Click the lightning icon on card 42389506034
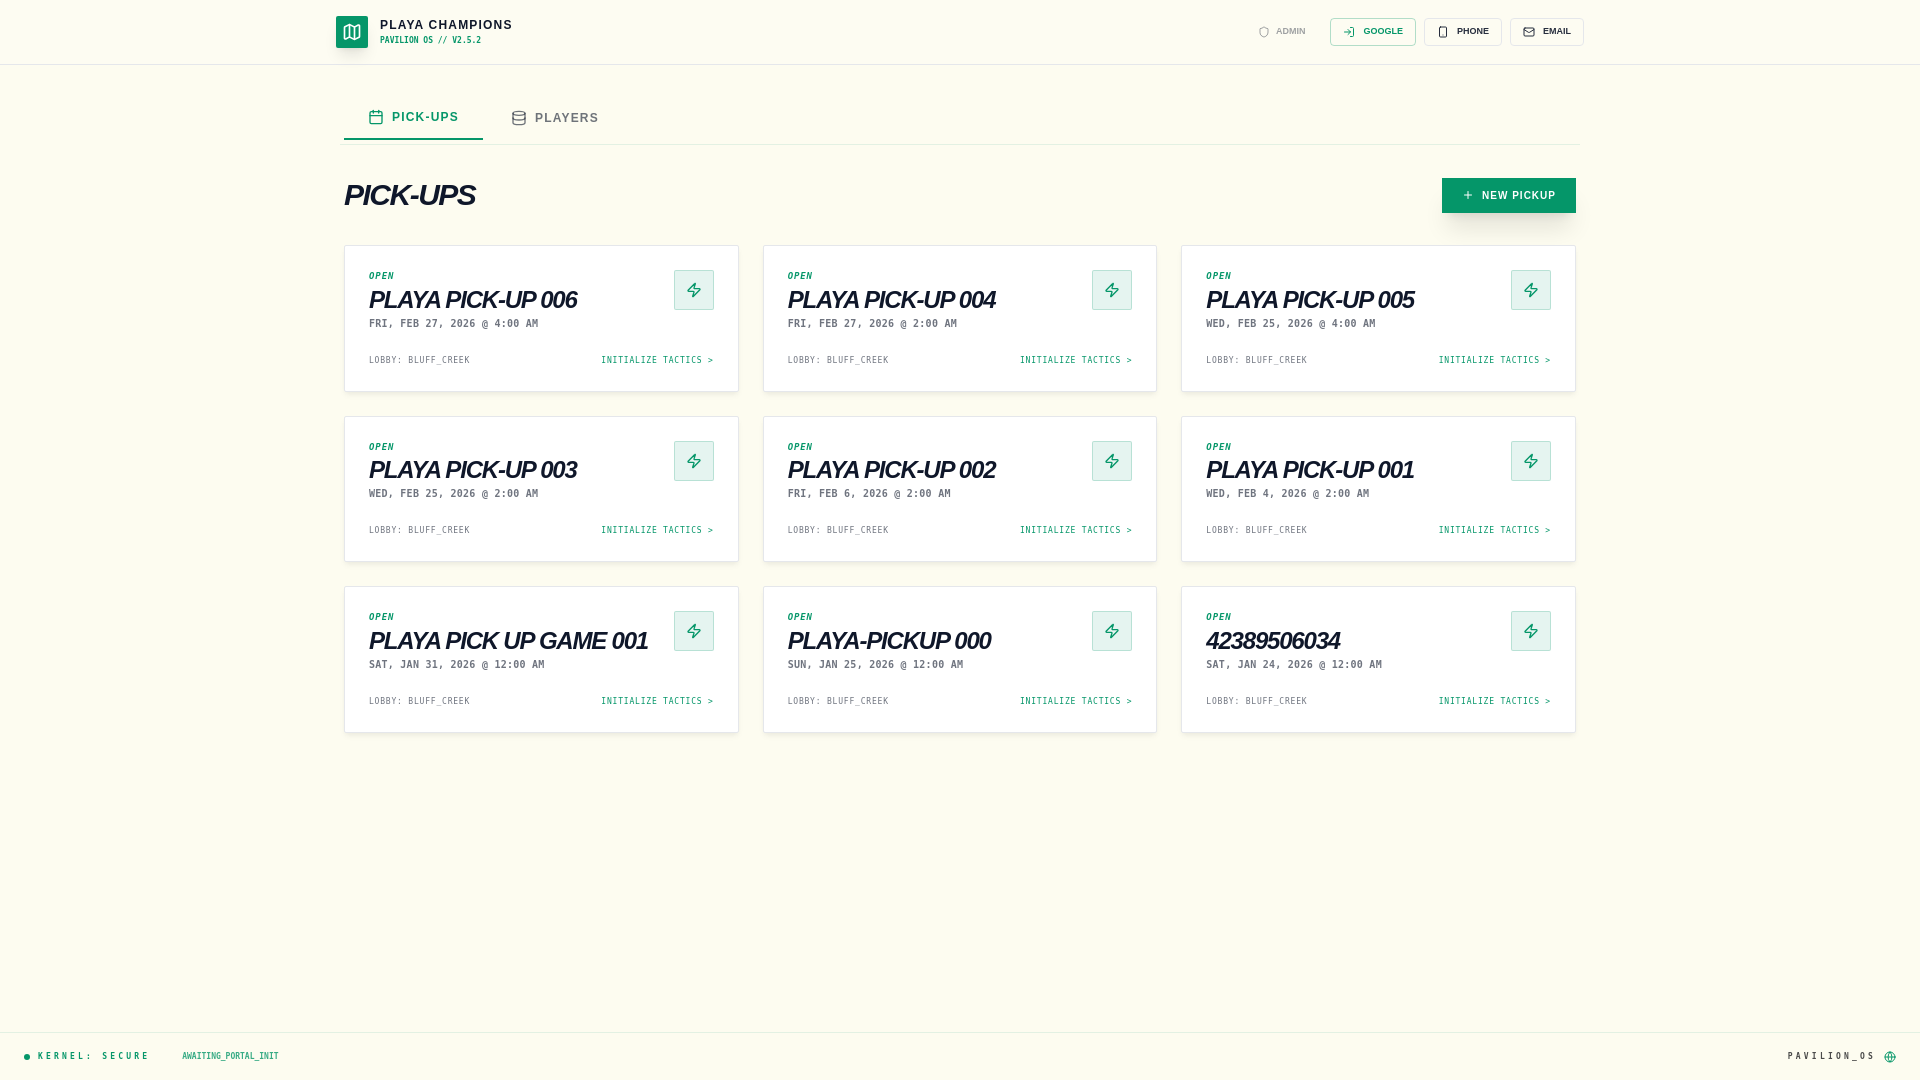 click(1531, 631)
